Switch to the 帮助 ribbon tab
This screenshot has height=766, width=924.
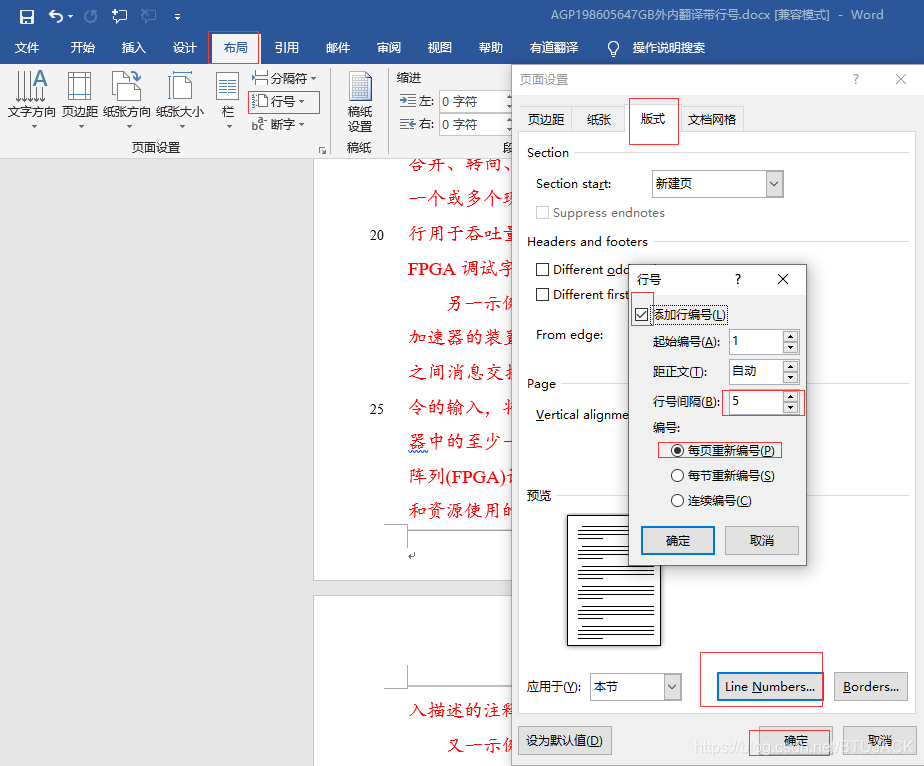(x=491, y=48)
